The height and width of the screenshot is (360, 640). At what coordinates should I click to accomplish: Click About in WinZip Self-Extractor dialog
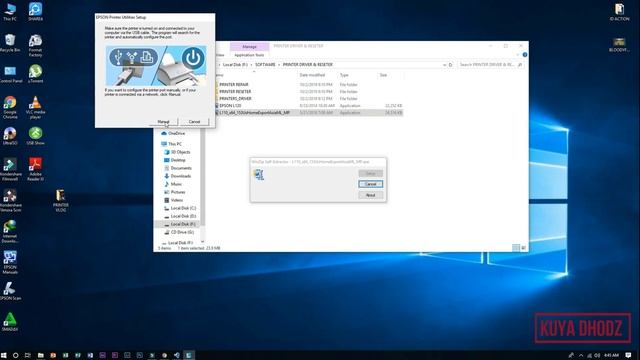pos(370,195)
